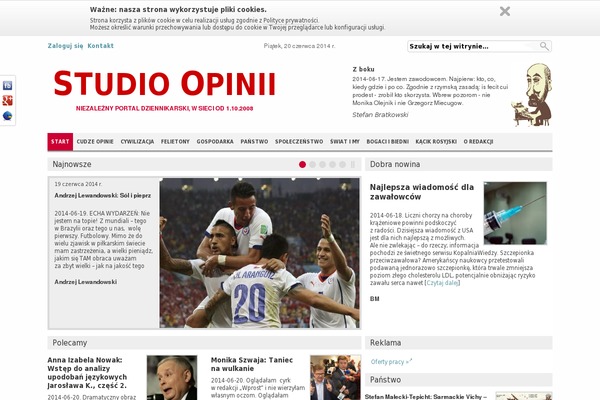600x400 pixels.
Task: Close the cookies notice banner
Action: pyautogui.click(x=505, y=11)
